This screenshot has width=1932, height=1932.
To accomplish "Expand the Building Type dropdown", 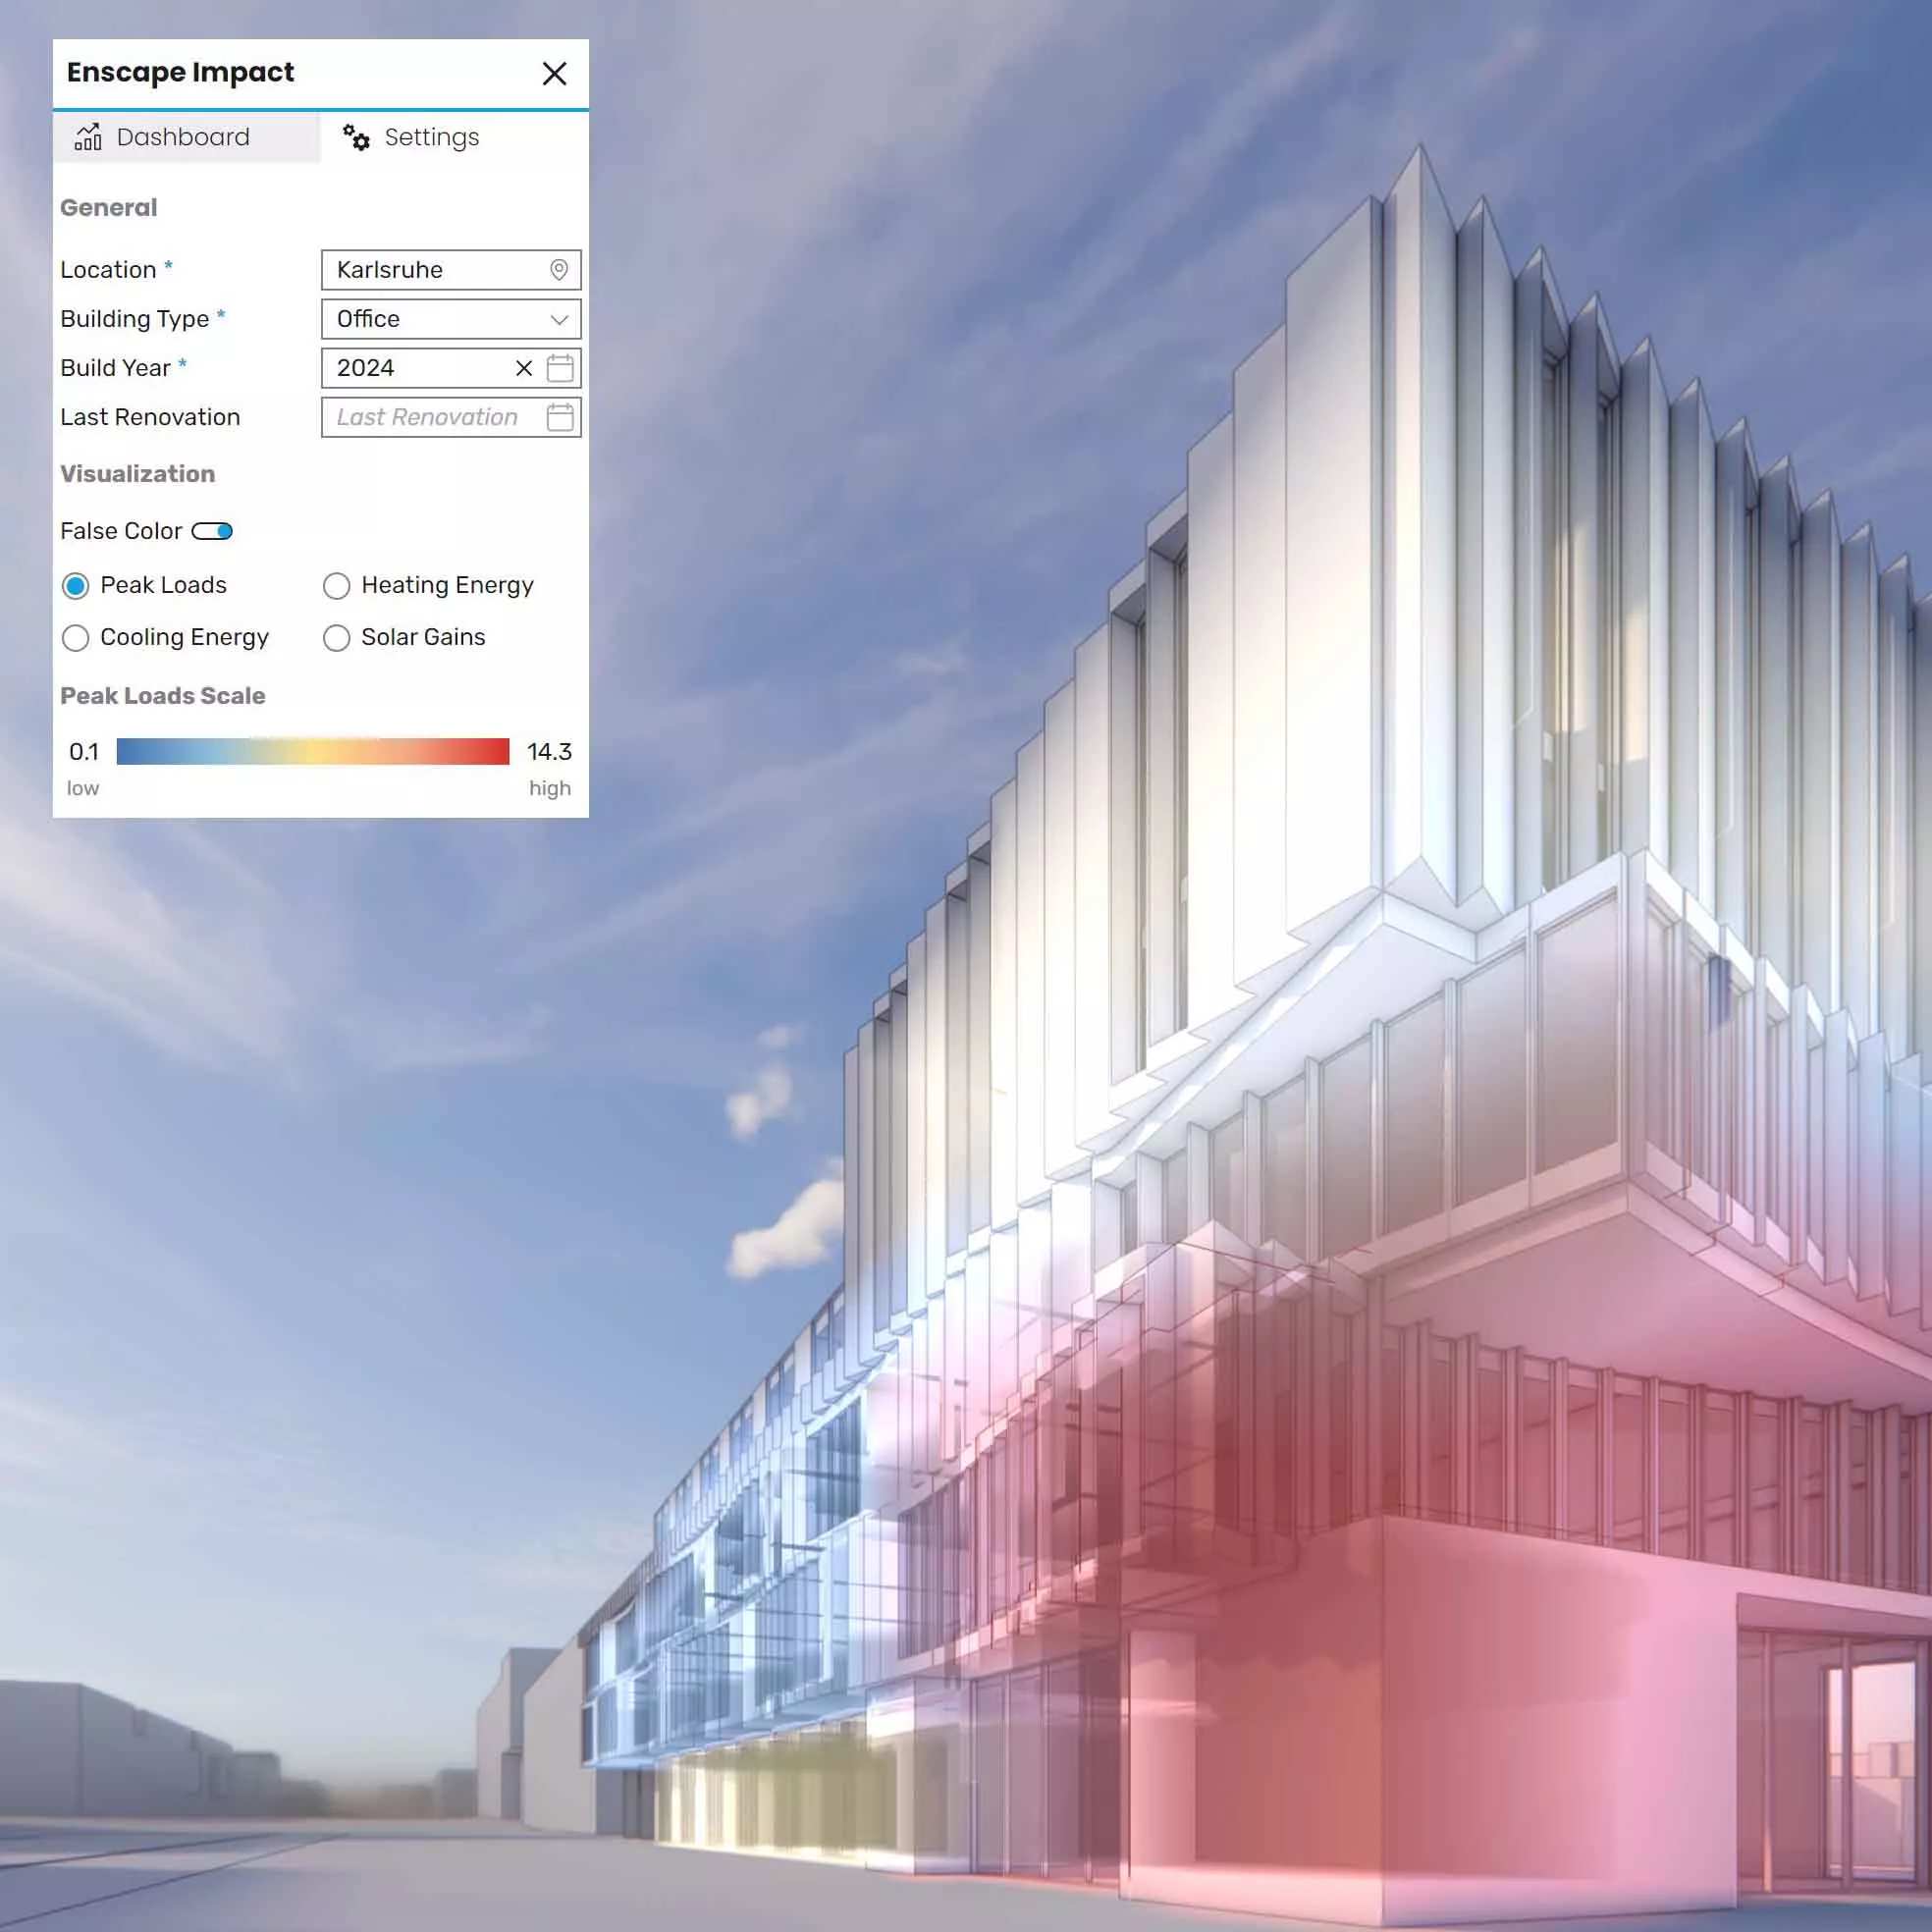I will pyautogui.click(x=558, y=319).
